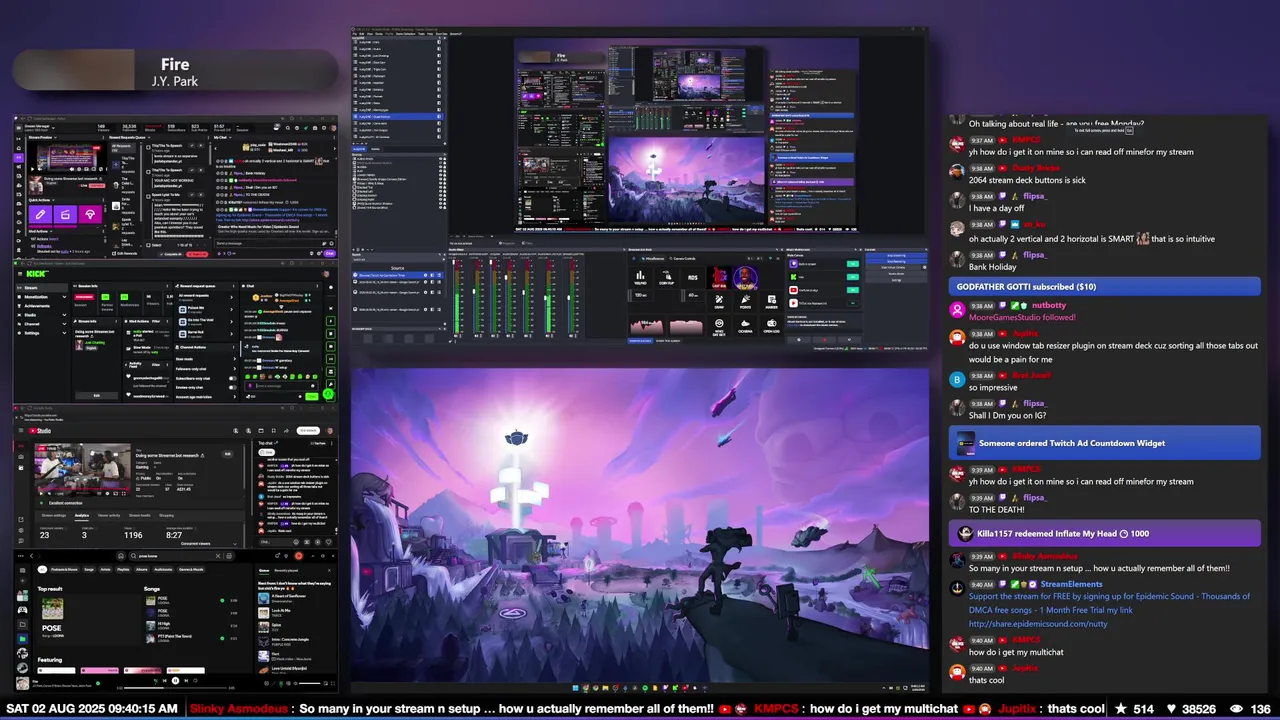Open the Twitch dashboard hamburger menu
The image size is (1280, 720).
pyautogui.click(x=19, y=127)
